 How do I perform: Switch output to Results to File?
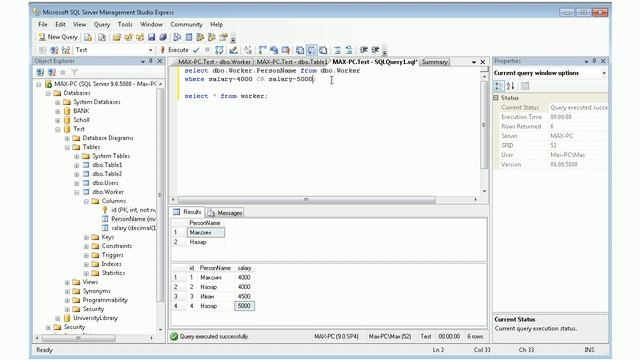pyautogui.click(x=323, y=50)
